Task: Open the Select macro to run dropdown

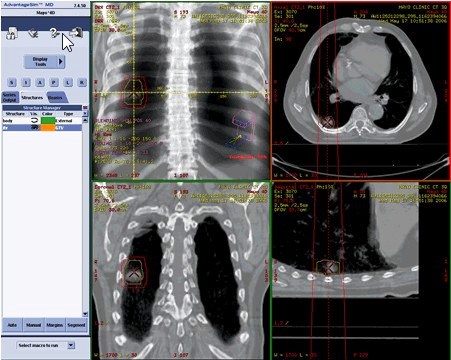Action: tap(71, 345)
